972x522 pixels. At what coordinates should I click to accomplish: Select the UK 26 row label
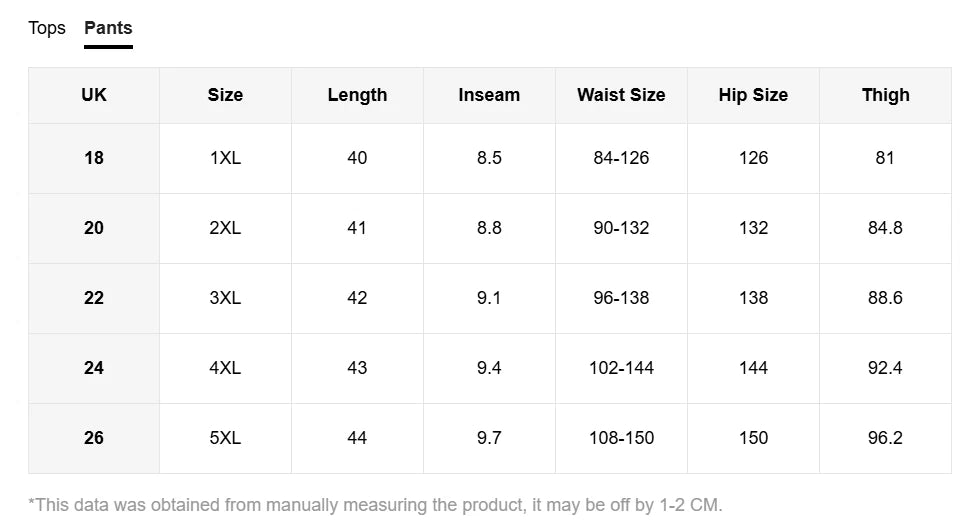pyautogui.click(x=94, y=438)
